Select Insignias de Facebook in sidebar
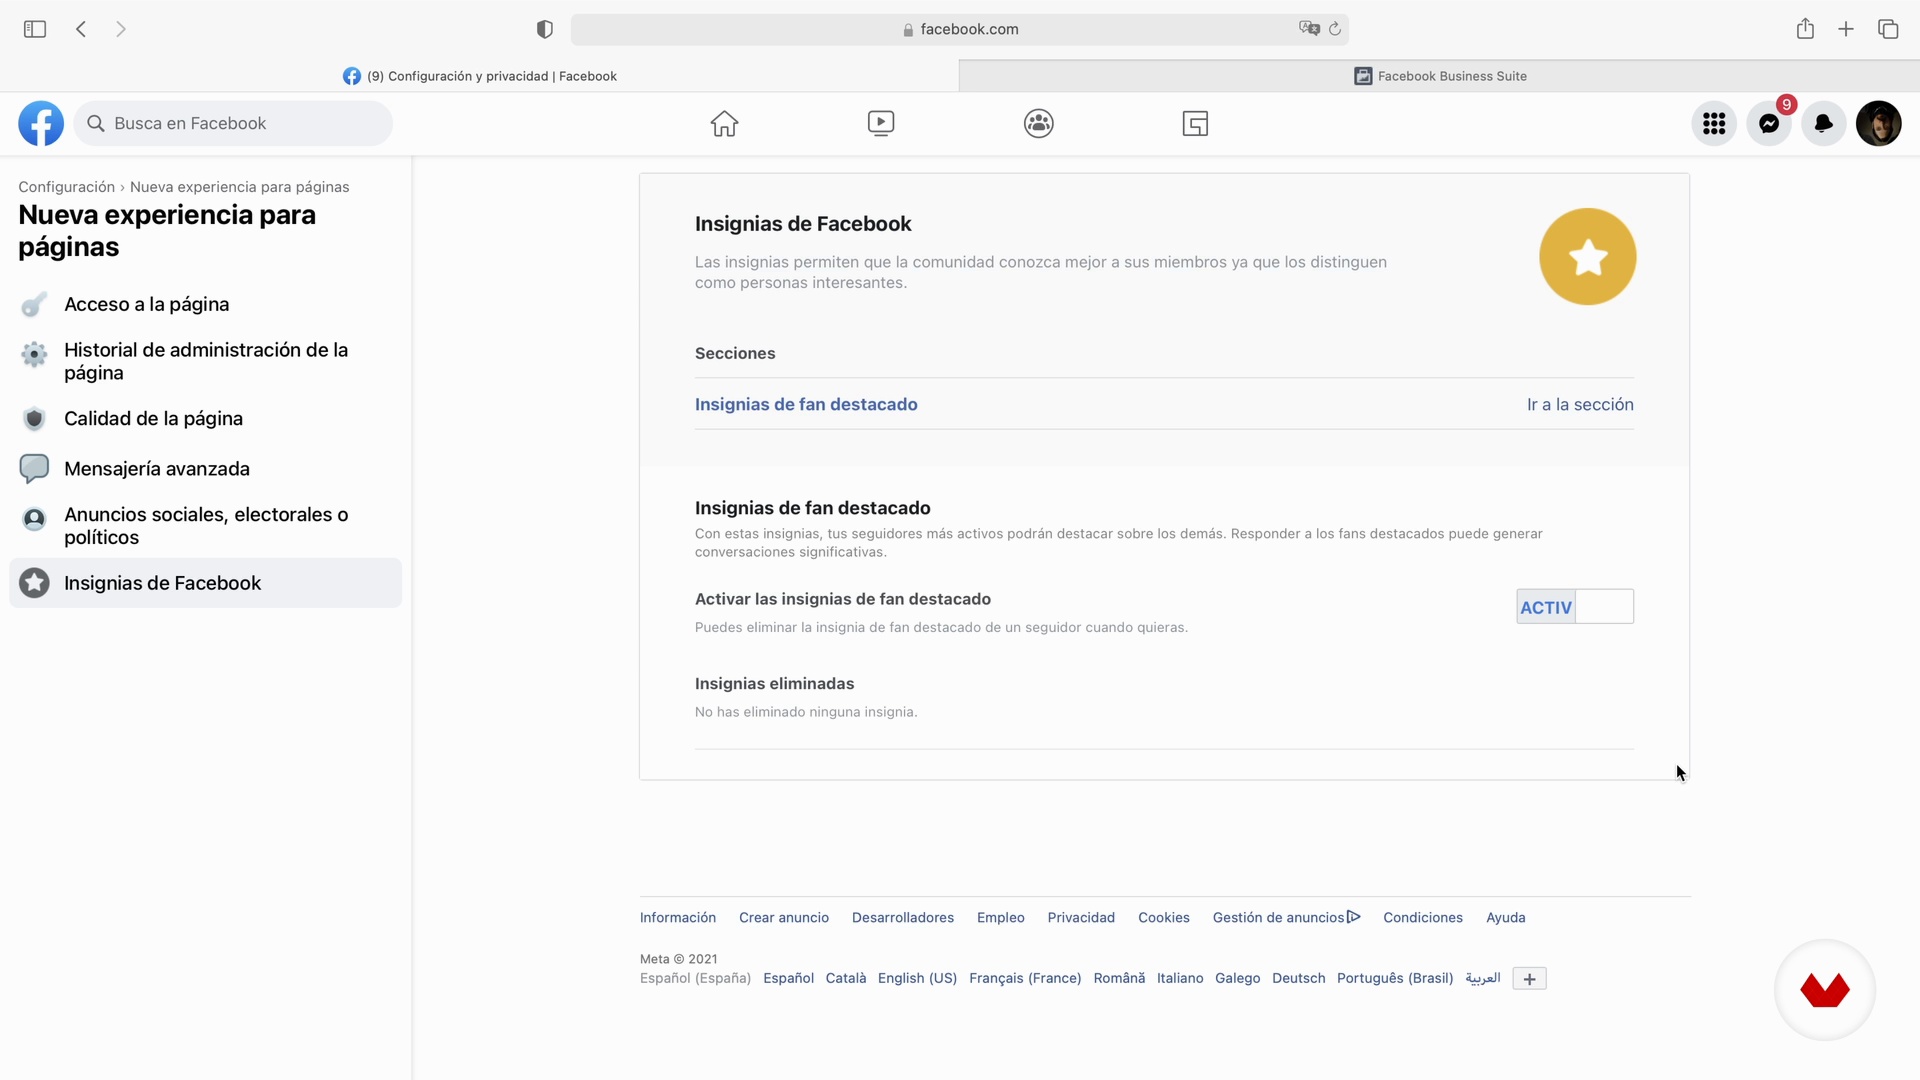1920x1080 pixels. tap(205, 583)
